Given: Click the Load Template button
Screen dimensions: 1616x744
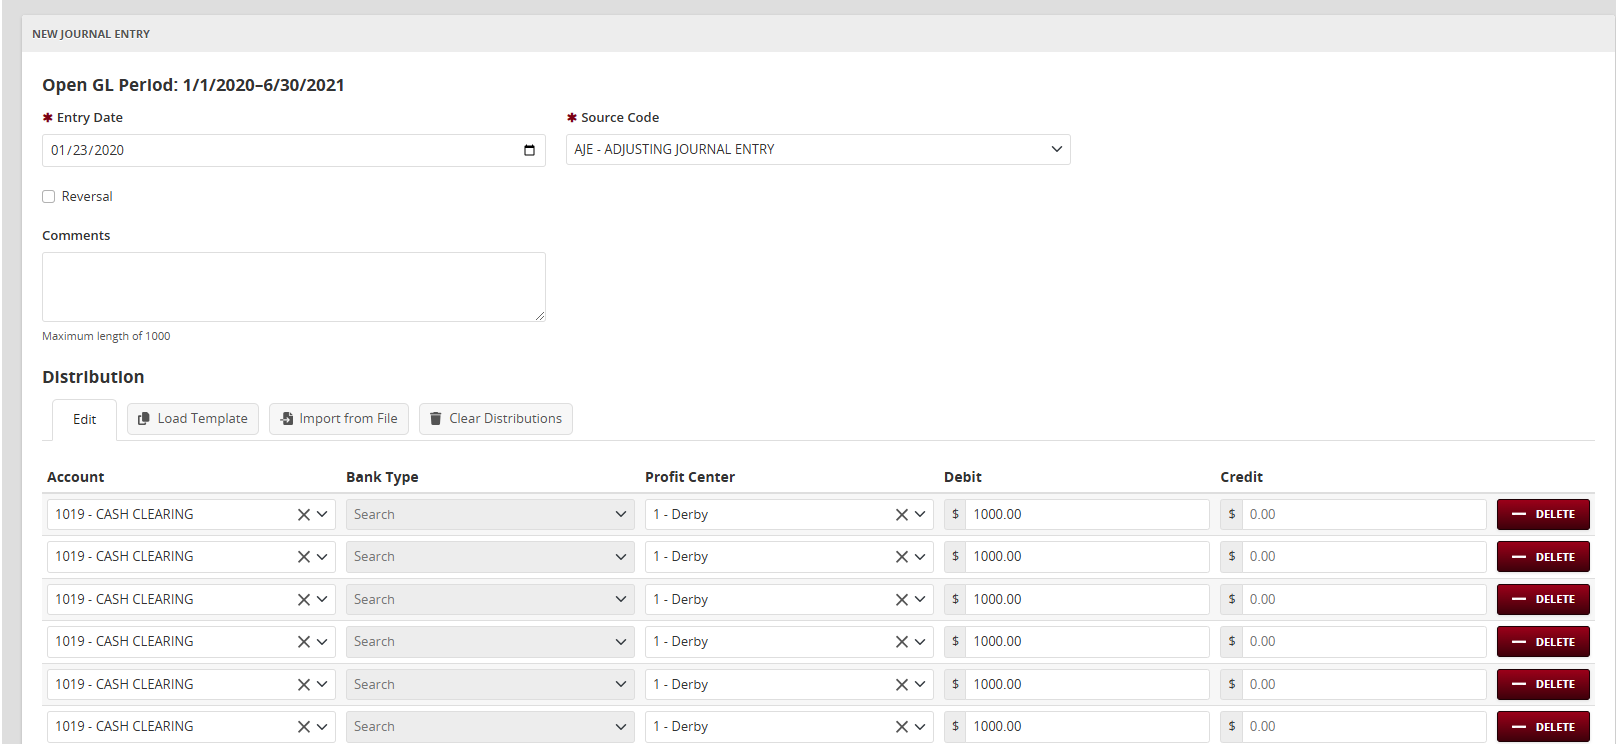Looking at the screenshot, I should (193, 419).
